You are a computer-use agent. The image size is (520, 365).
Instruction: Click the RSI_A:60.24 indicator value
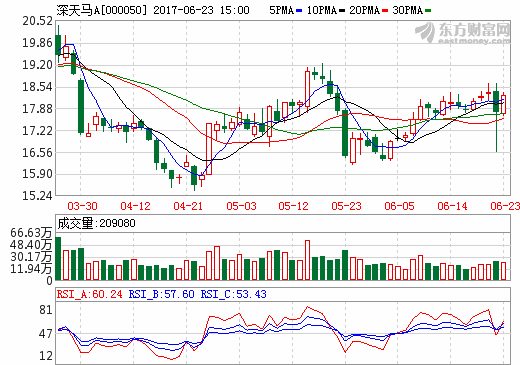coord(89,294)
